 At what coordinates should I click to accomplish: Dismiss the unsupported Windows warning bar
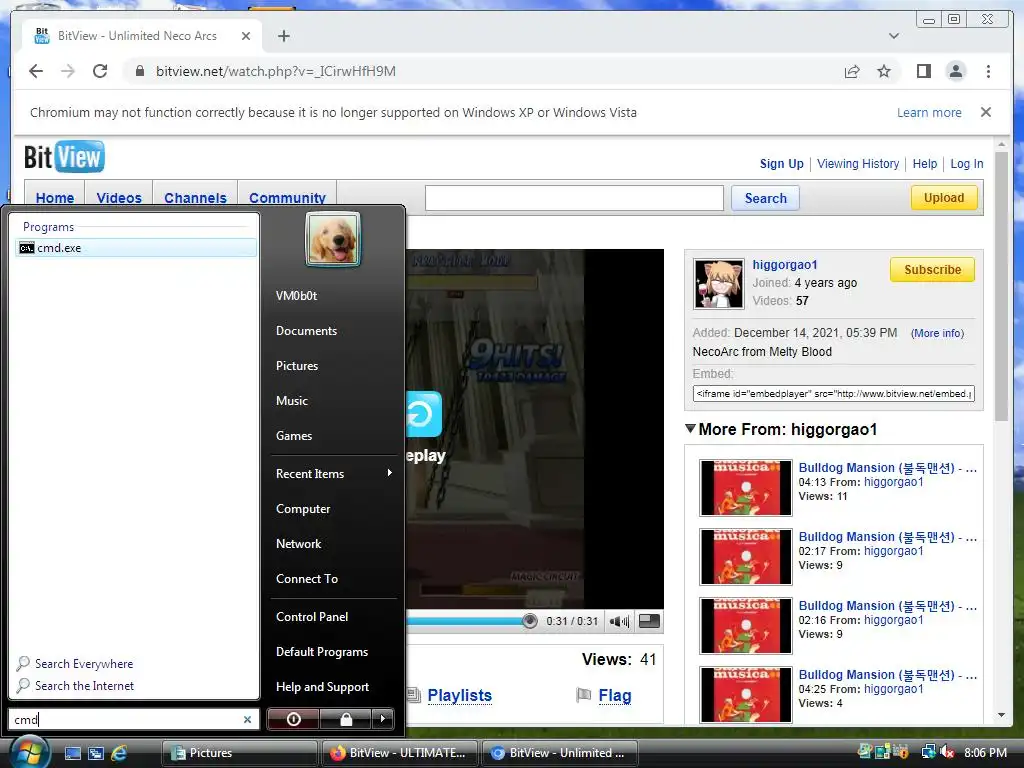coord(985,112)
